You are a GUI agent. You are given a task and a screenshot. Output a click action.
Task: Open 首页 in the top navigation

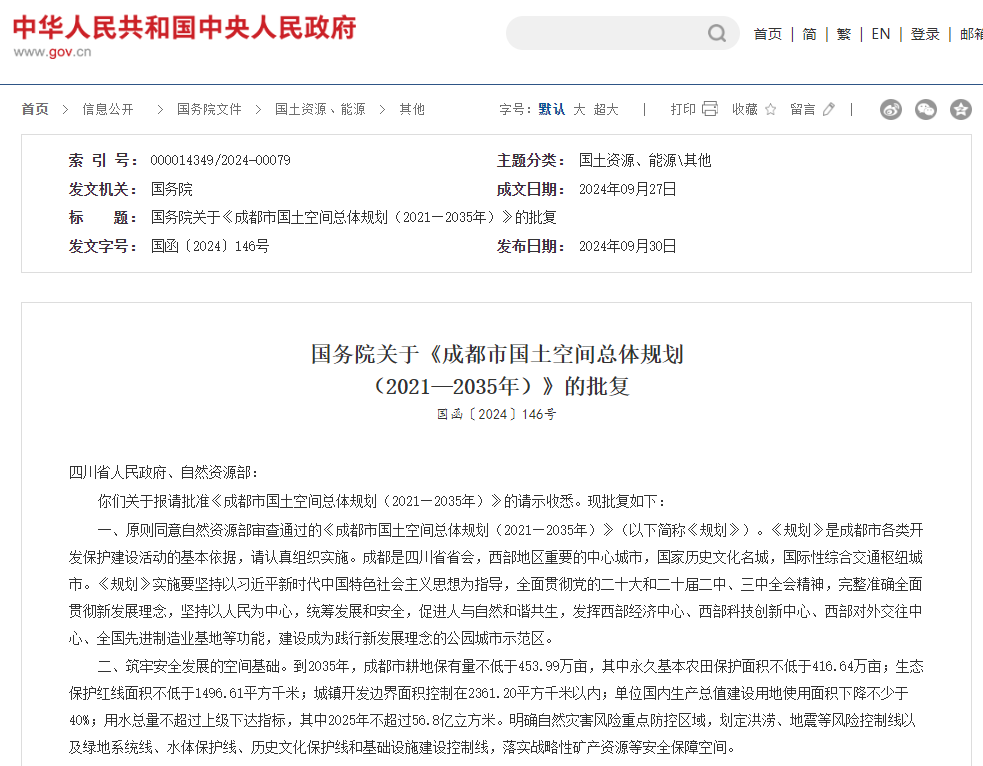[768, 34]
